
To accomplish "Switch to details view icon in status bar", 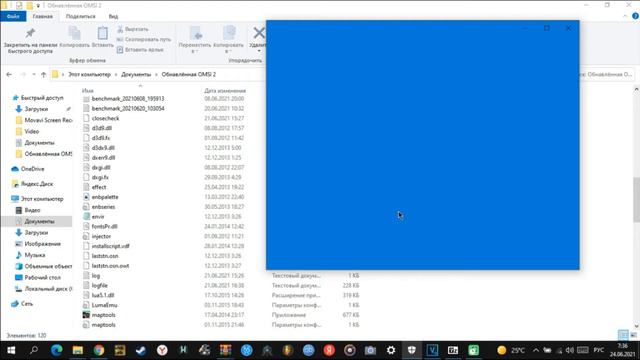I will coord(623,335).
